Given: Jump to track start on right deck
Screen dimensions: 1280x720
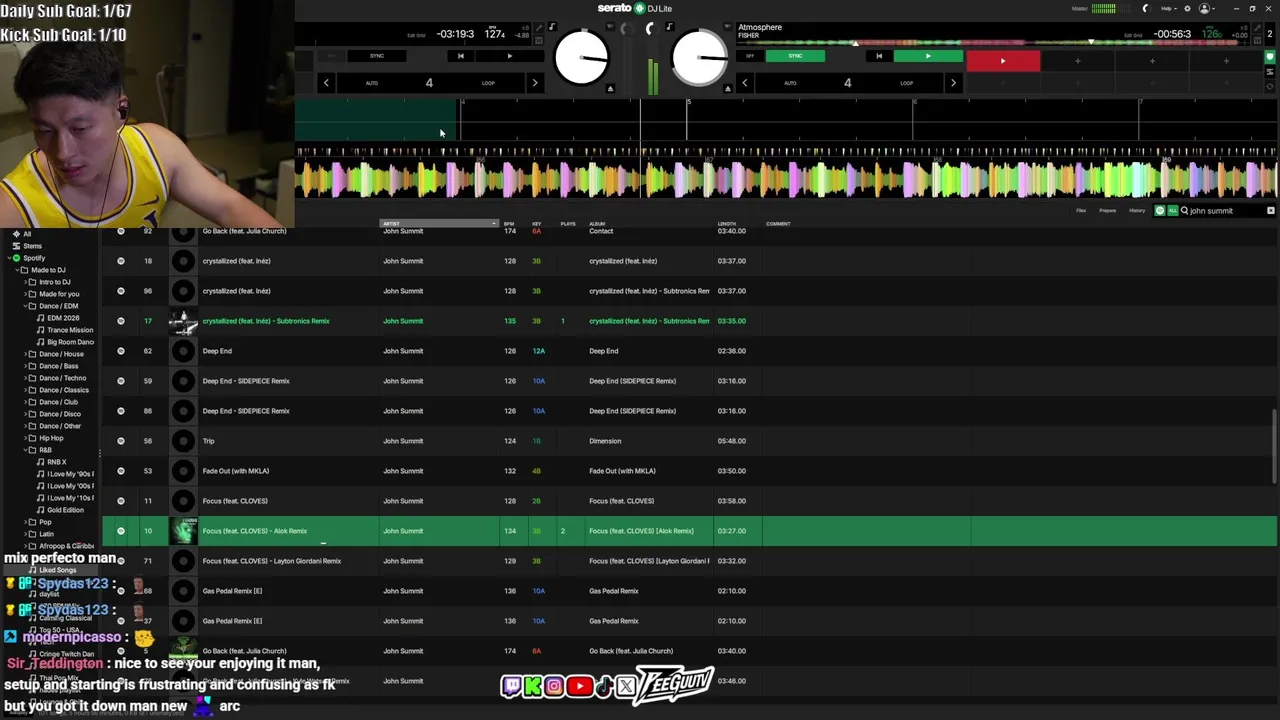Looking at the screenshot, I should coord(879,56).
